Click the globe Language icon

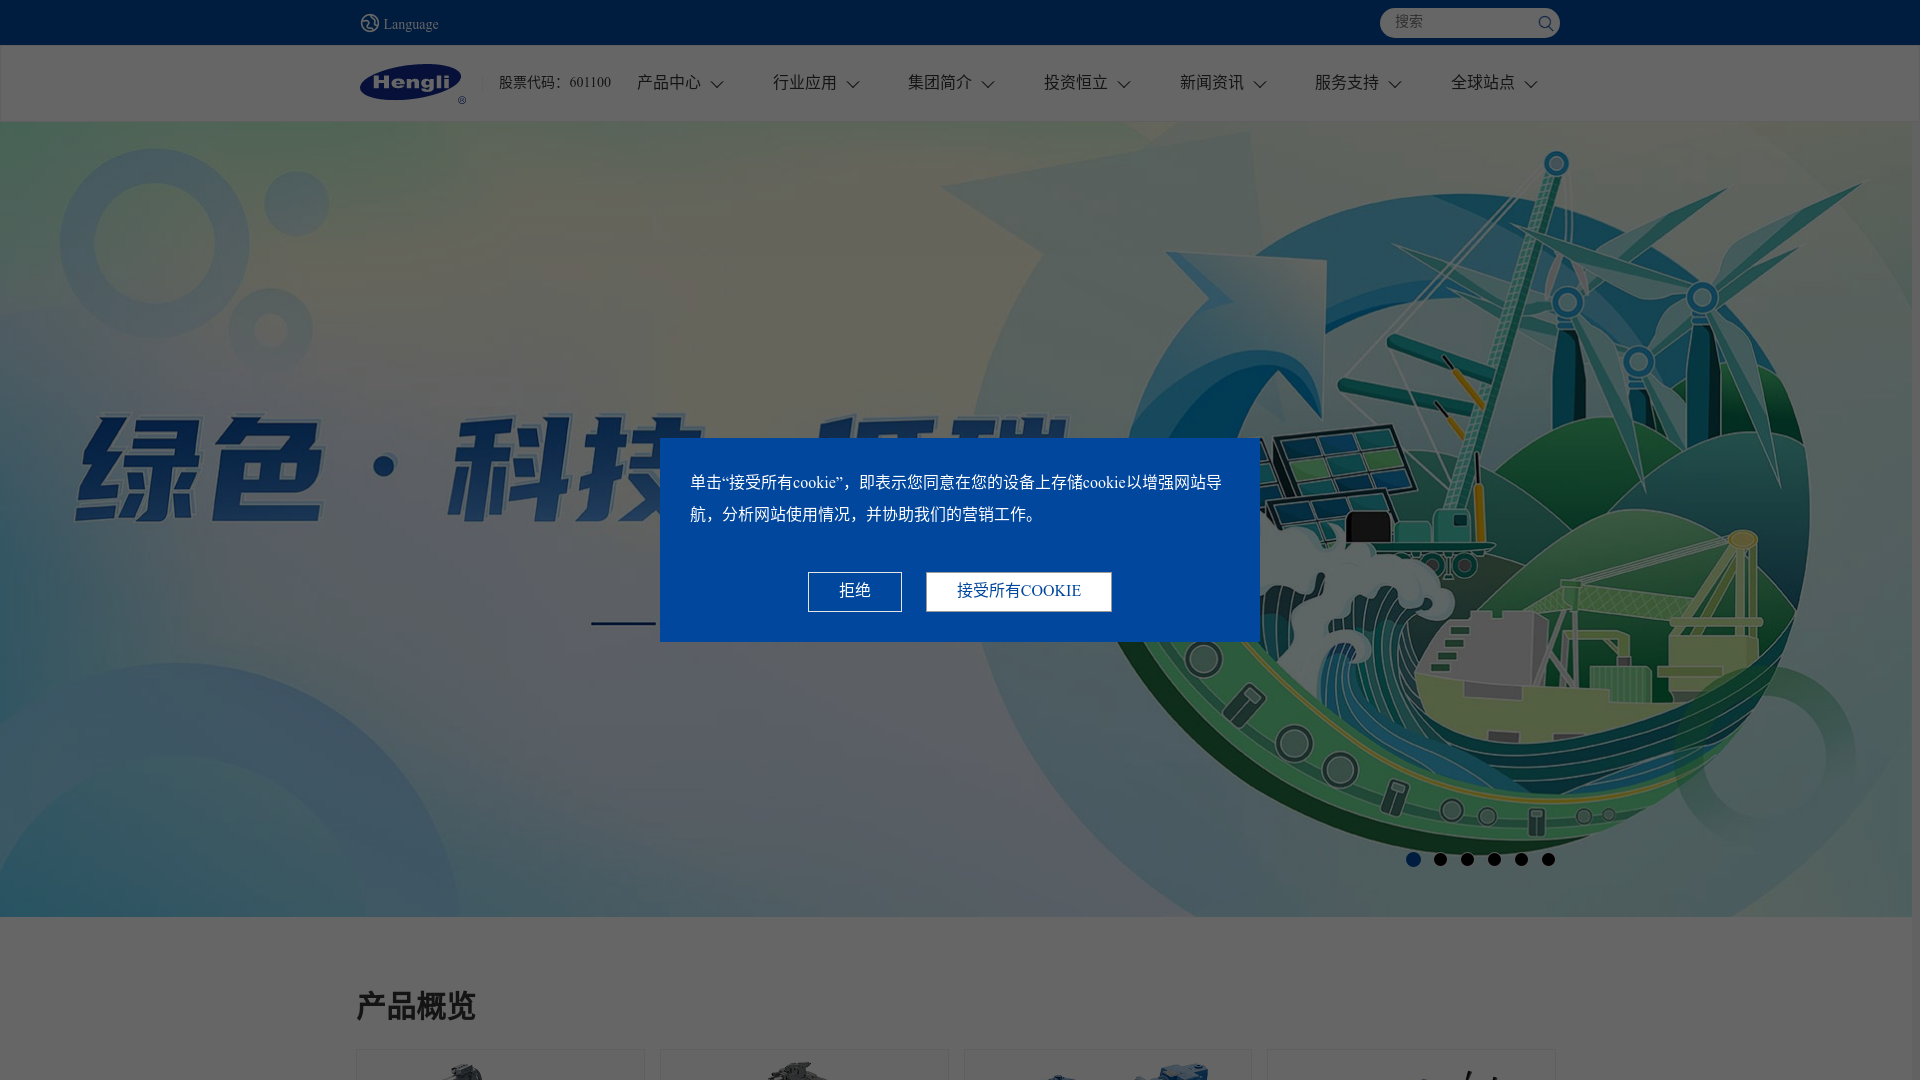[x=370, y=23]
